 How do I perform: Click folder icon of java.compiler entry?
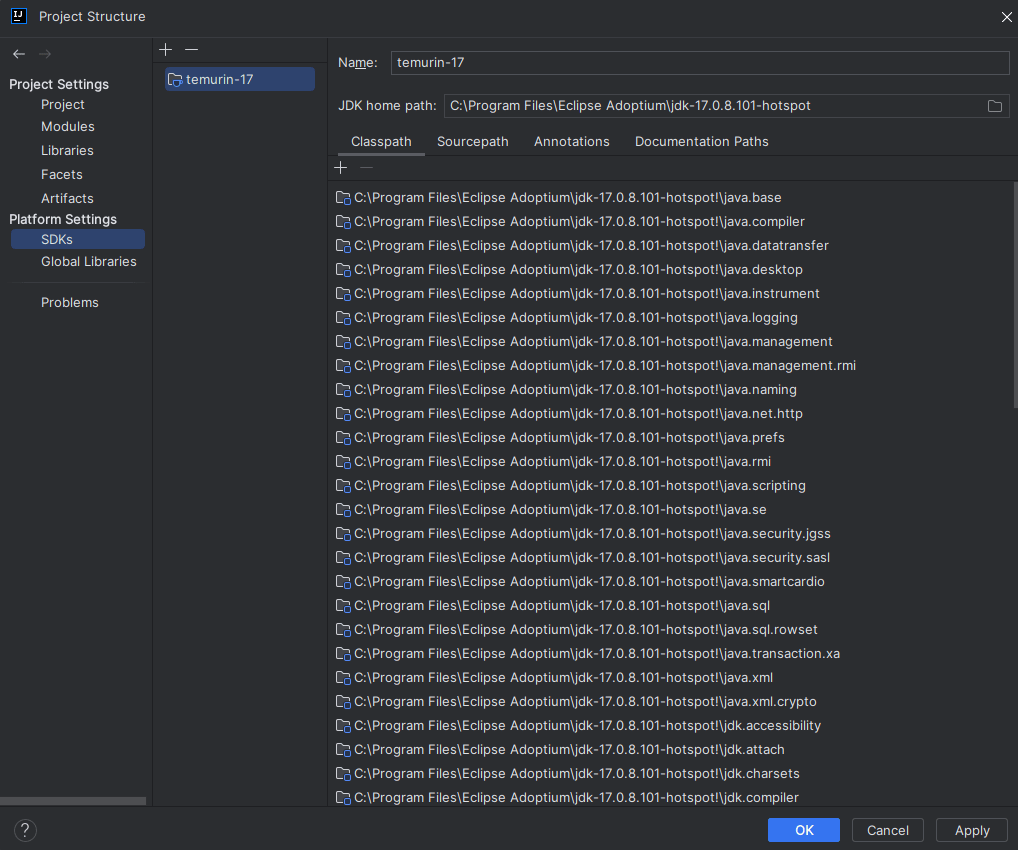[x=343, y=221]
